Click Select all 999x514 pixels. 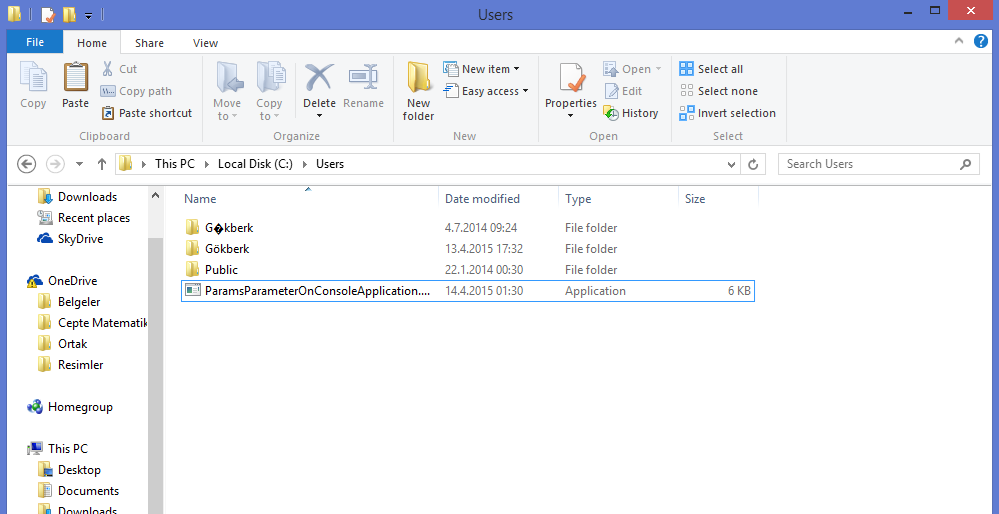(x=711, y=69)
